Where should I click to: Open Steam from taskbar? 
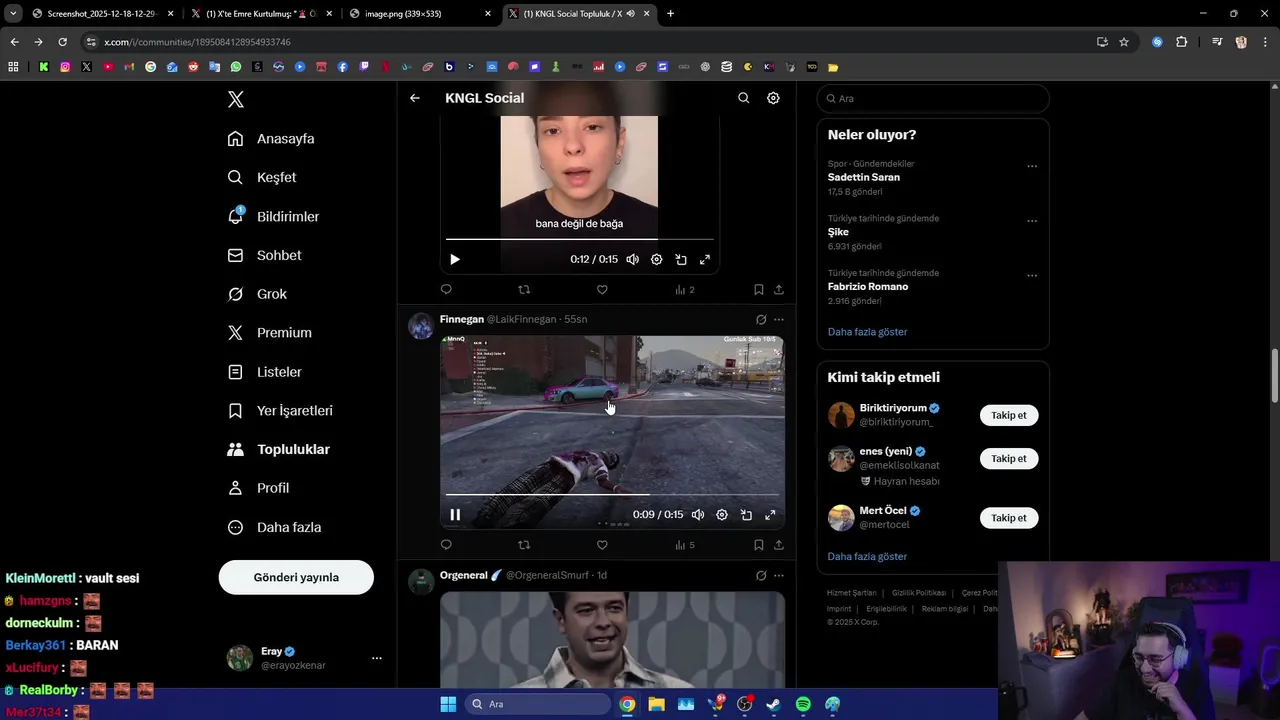[773, 704]
